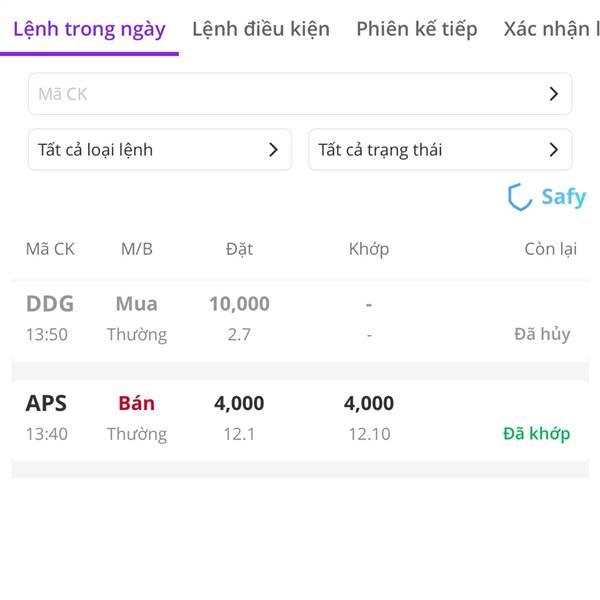Sort by the Đặt column header
Image resolution: width=600 pixels, height=600 pixels.
[239, 249]
